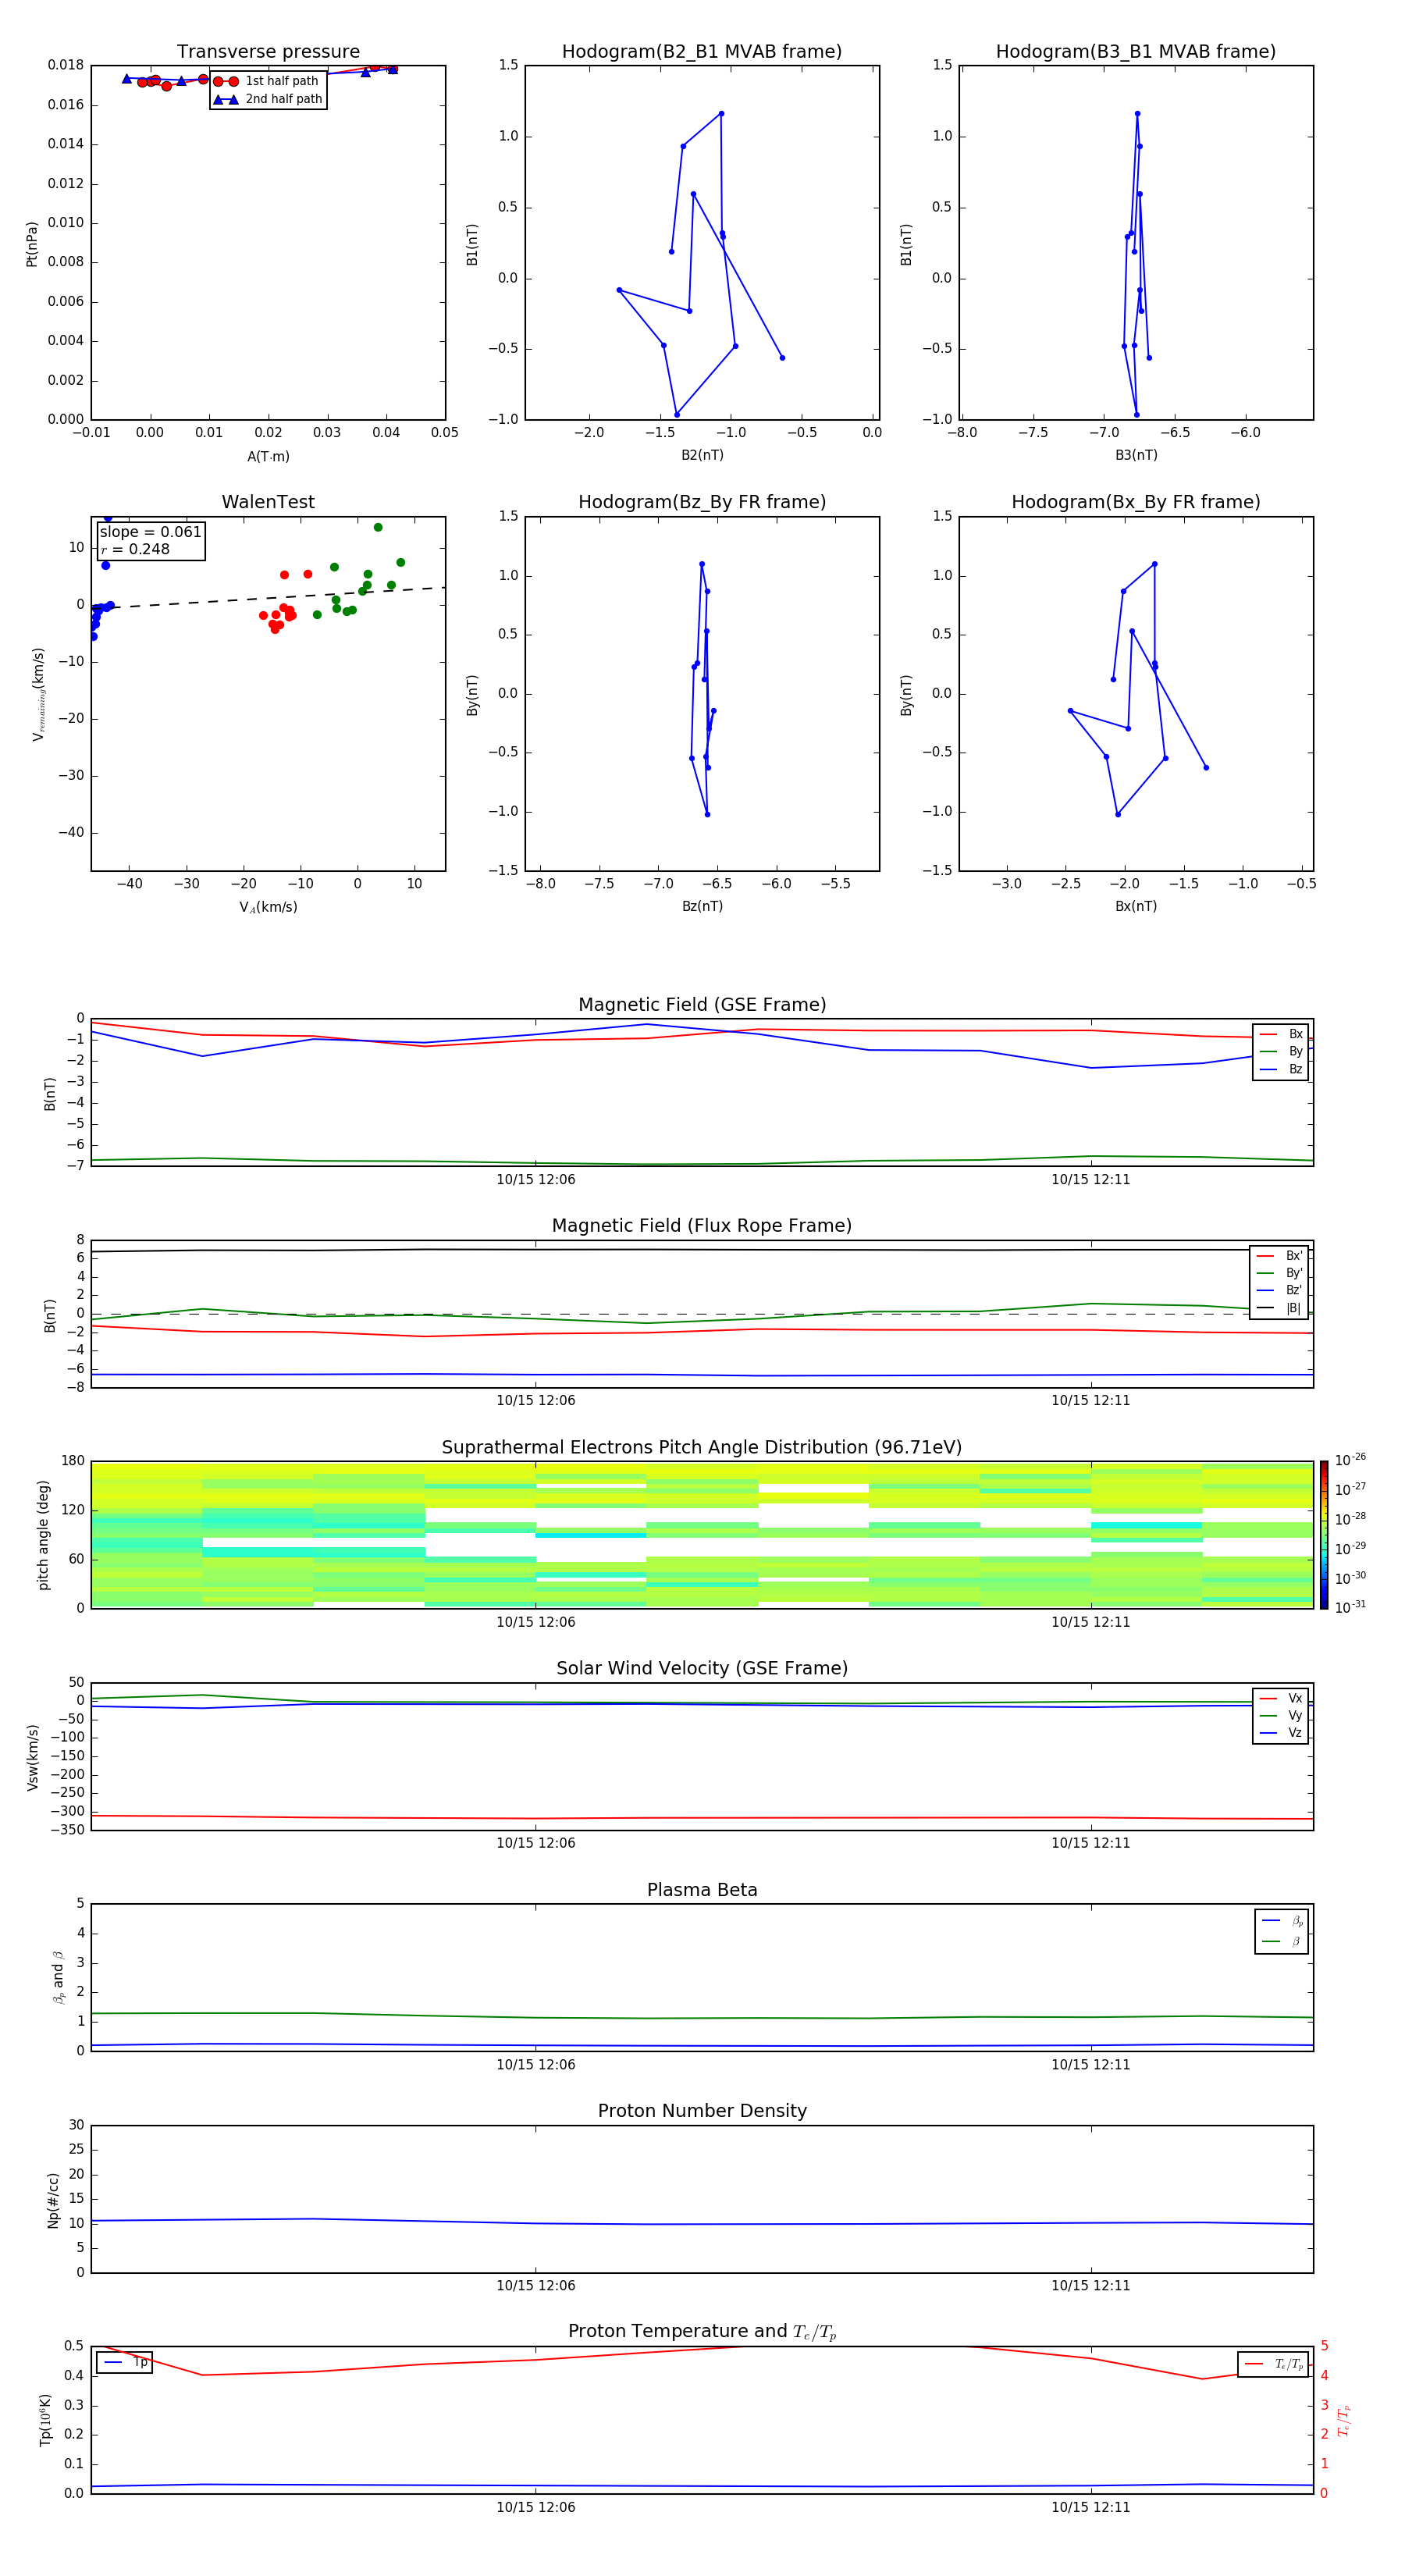This screenshot has height=2576, width=1405.
Task: Click "By'" in the flux rope legend
Action: [x=1294, y=1273]
